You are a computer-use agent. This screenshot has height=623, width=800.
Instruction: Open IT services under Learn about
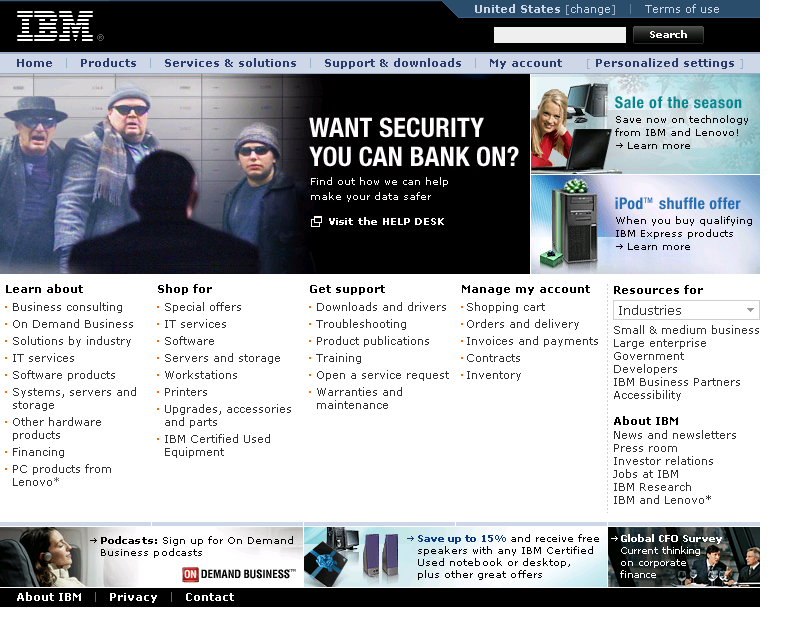[43, 358]
